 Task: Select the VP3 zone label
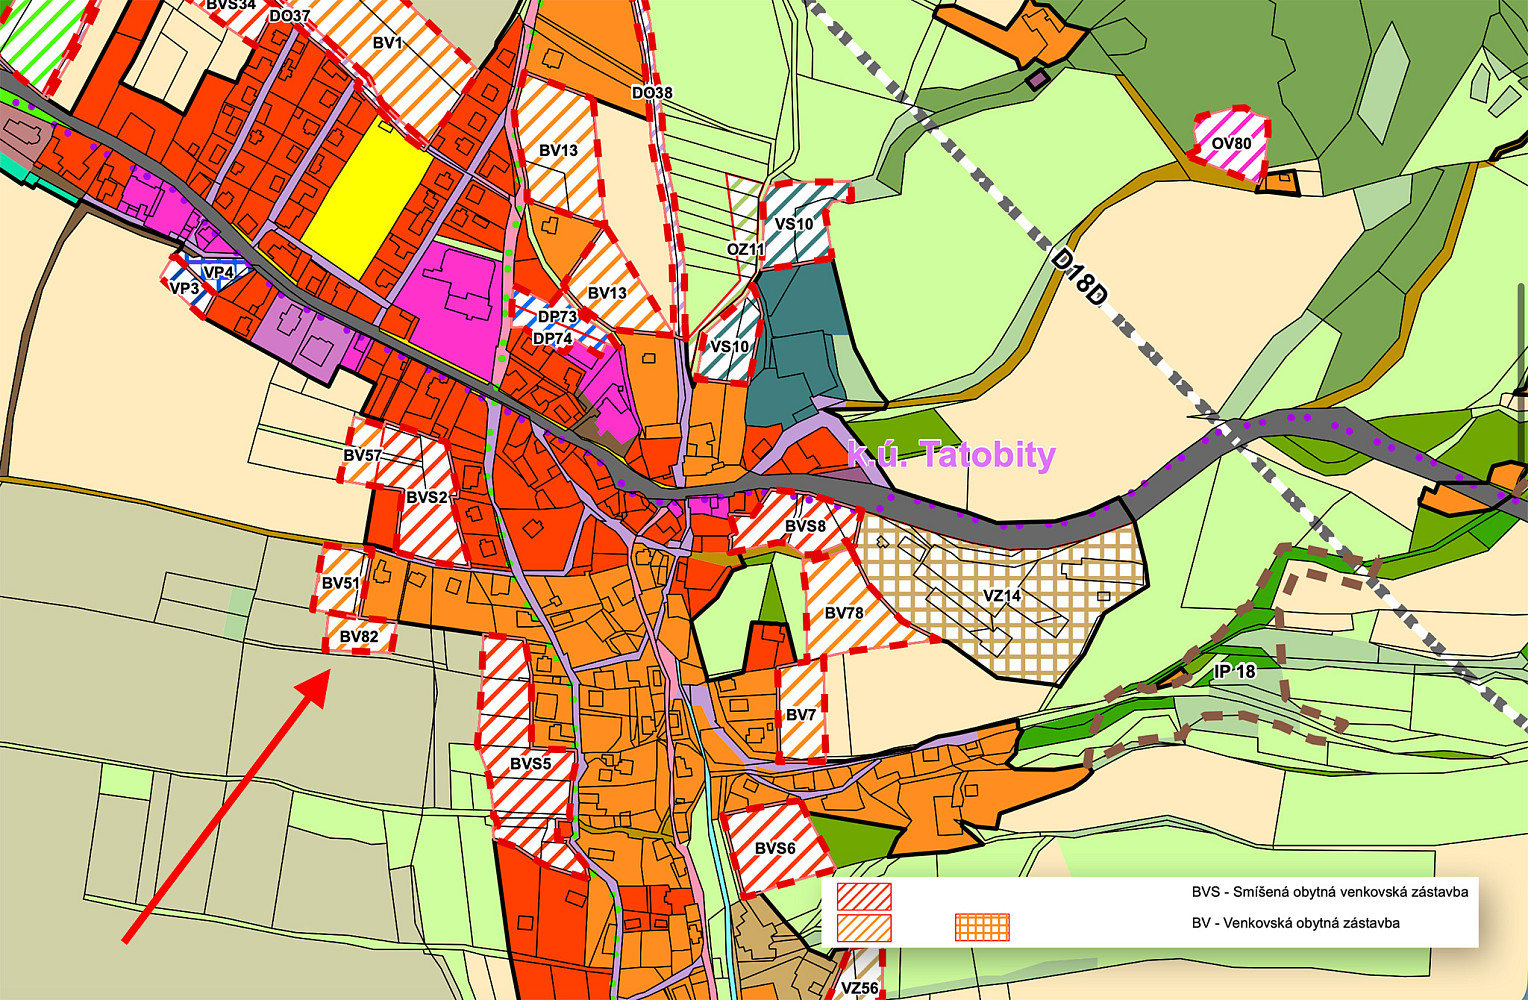185,289
